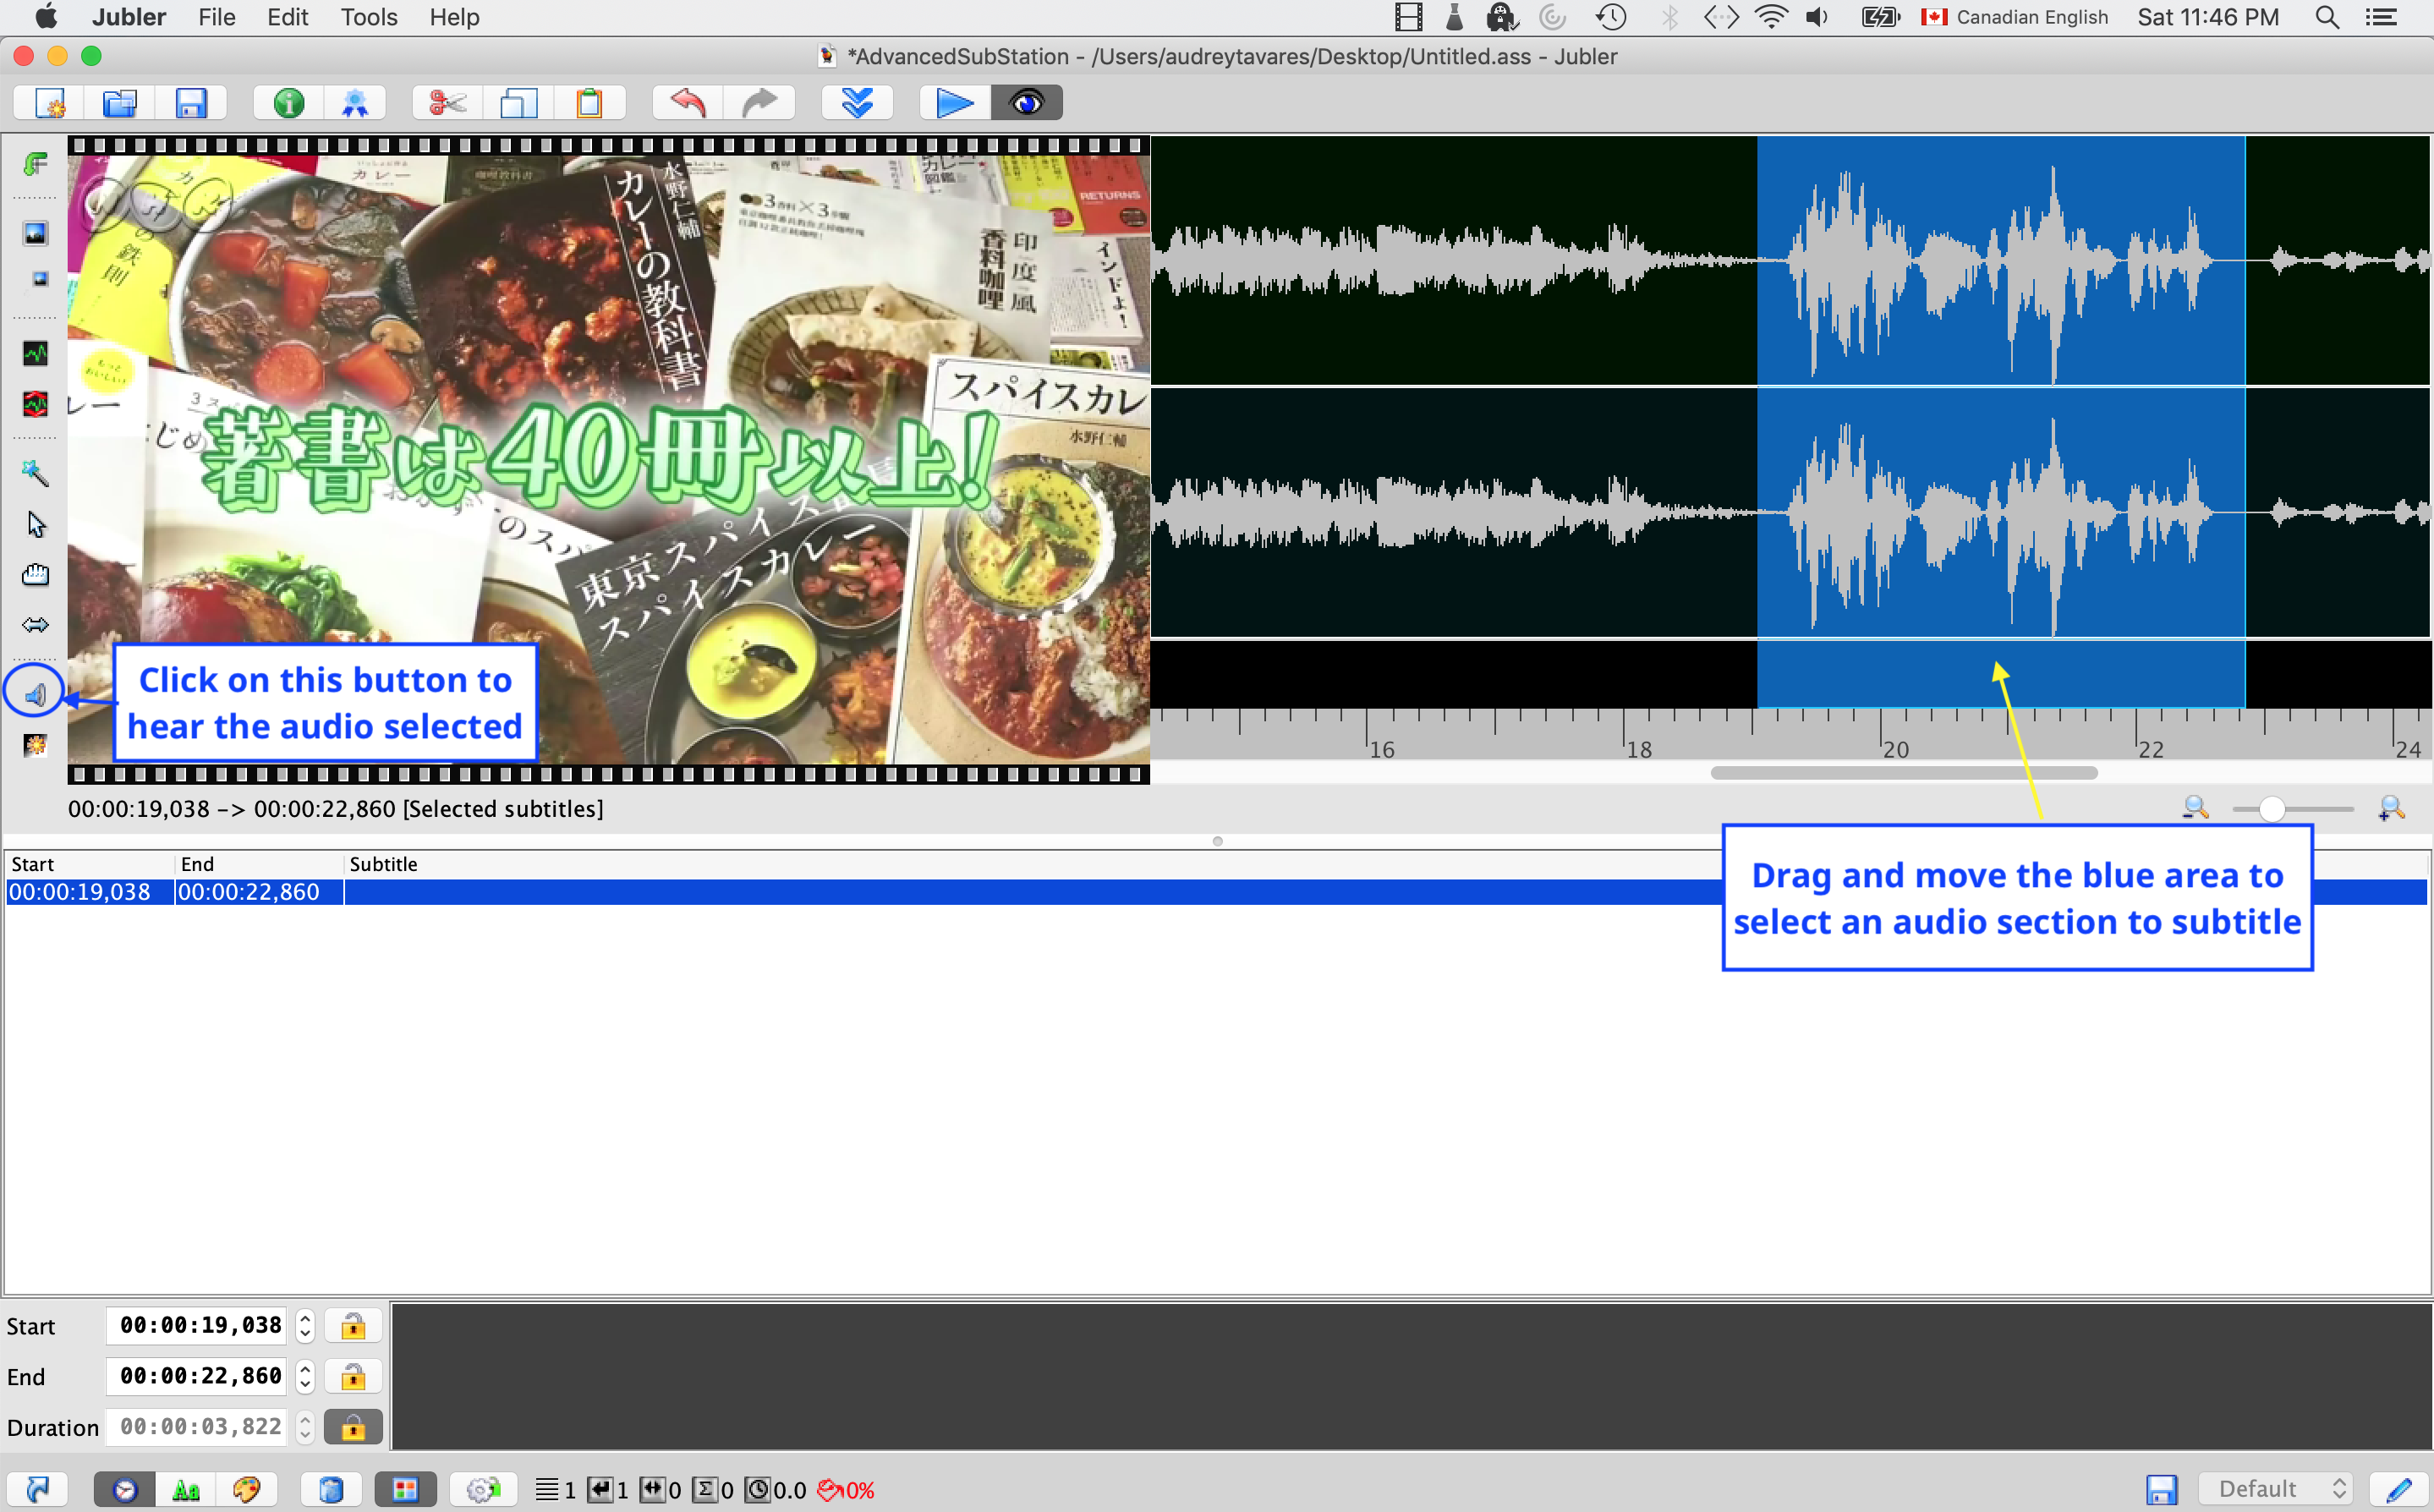Open the Default style dropdown
2434x1512 pixels.
(x=2275, y=1489)
